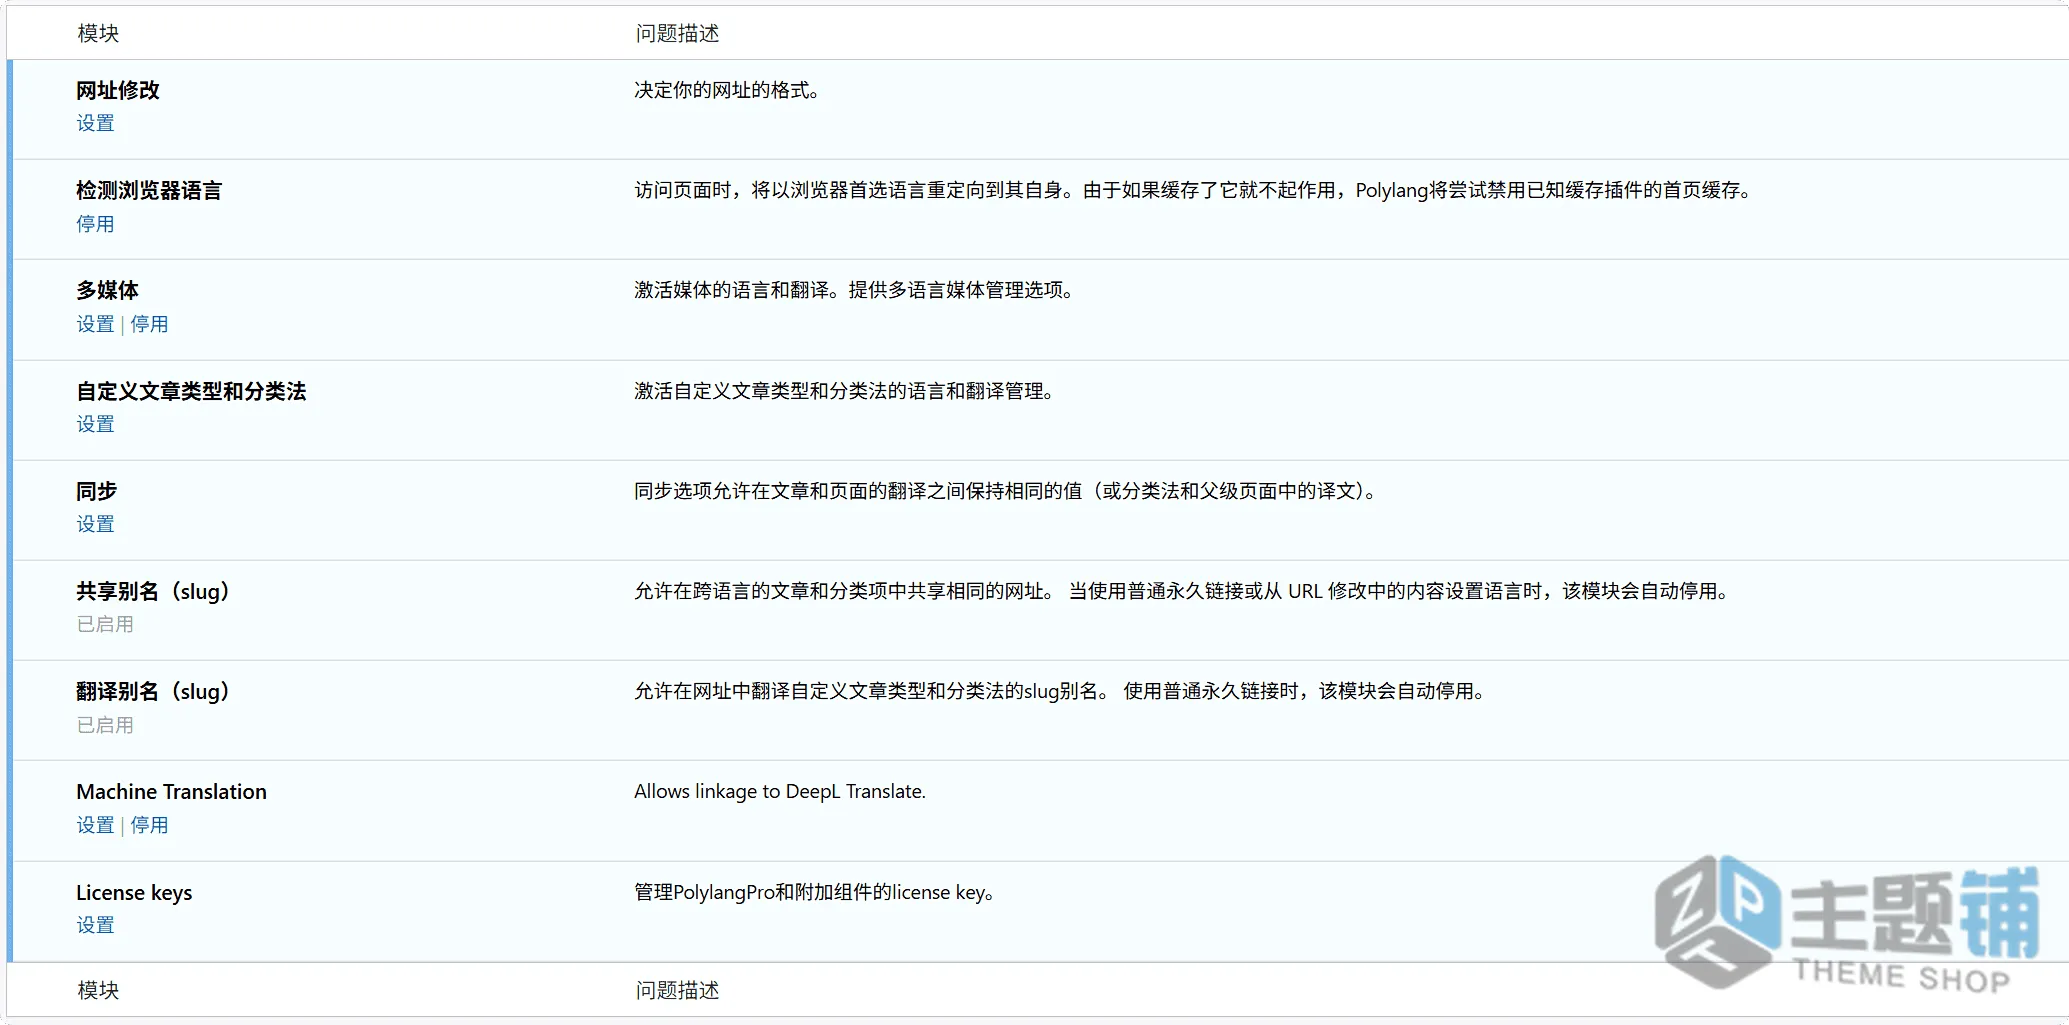Open 设置 link for 多媒体 module
The height and width of the screenshot is (1025, 2069).
[95, 324]
